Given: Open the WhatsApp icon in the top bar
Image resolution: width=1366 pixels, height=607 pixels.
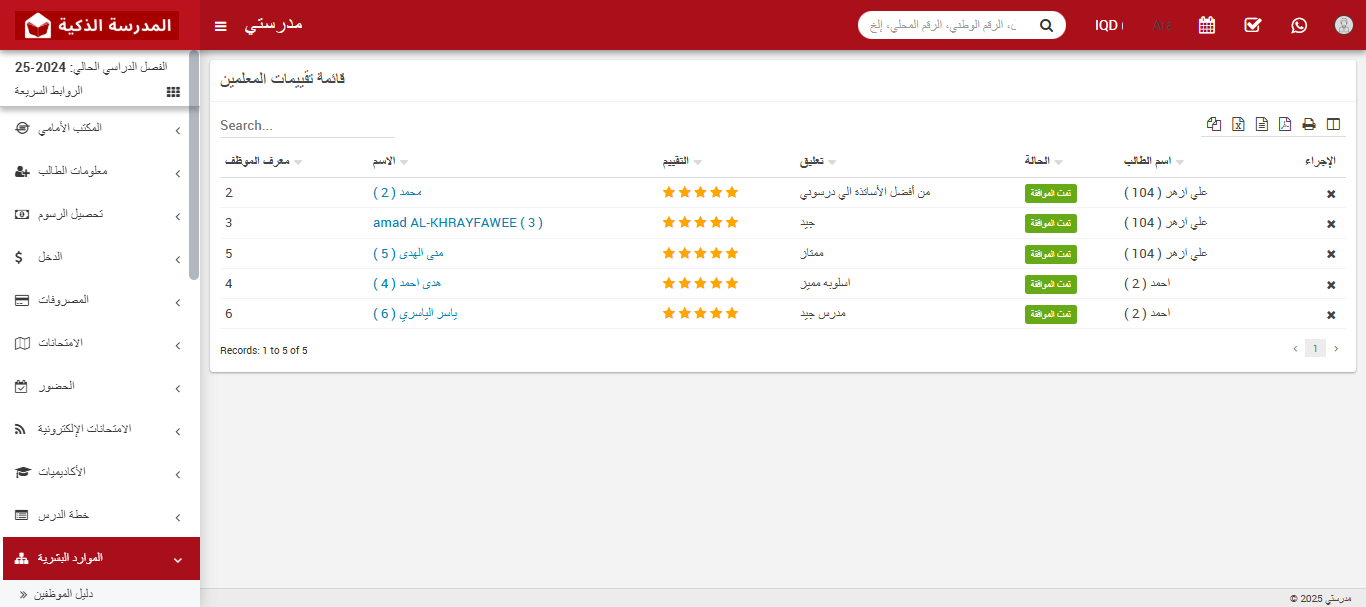Looking at the screenshot, I should (x=1298, y=25).
